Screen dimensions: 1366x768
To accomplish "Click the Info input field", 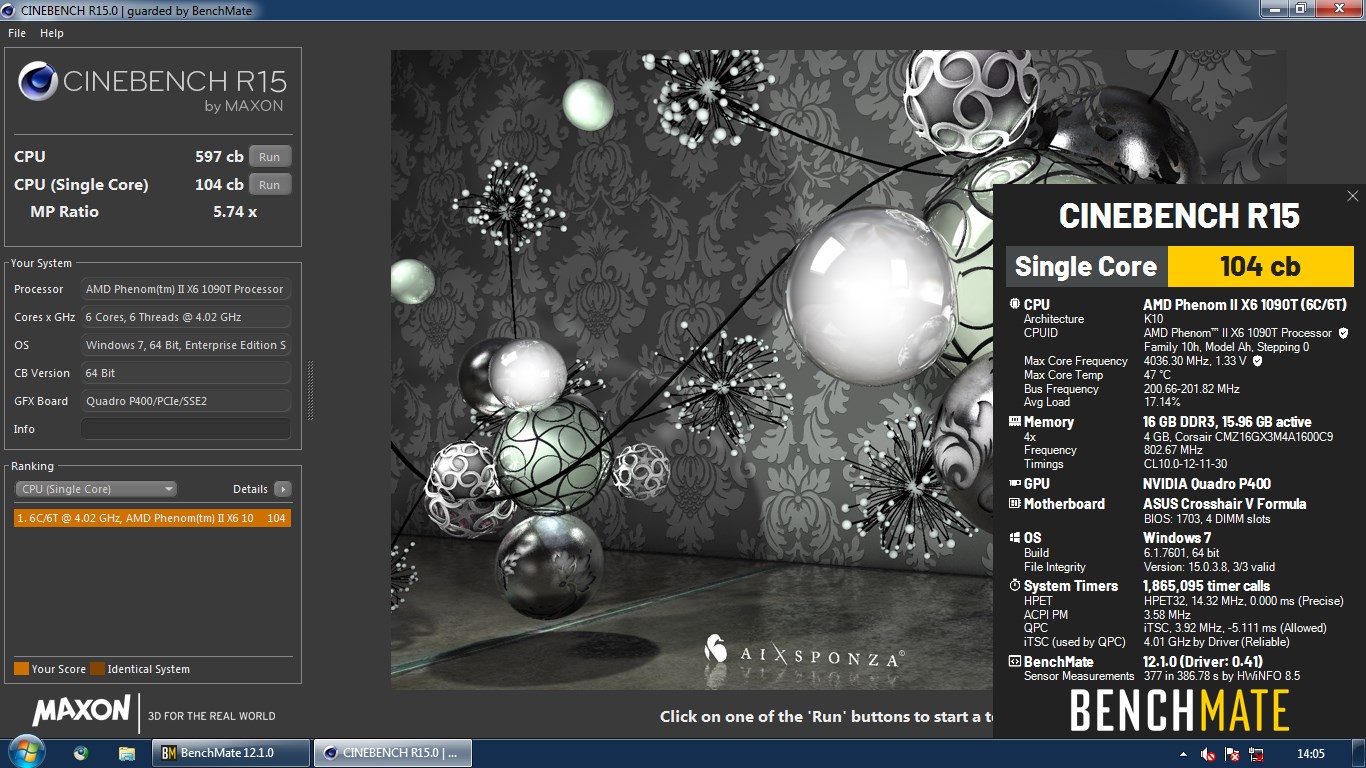I will pos(186,429).
